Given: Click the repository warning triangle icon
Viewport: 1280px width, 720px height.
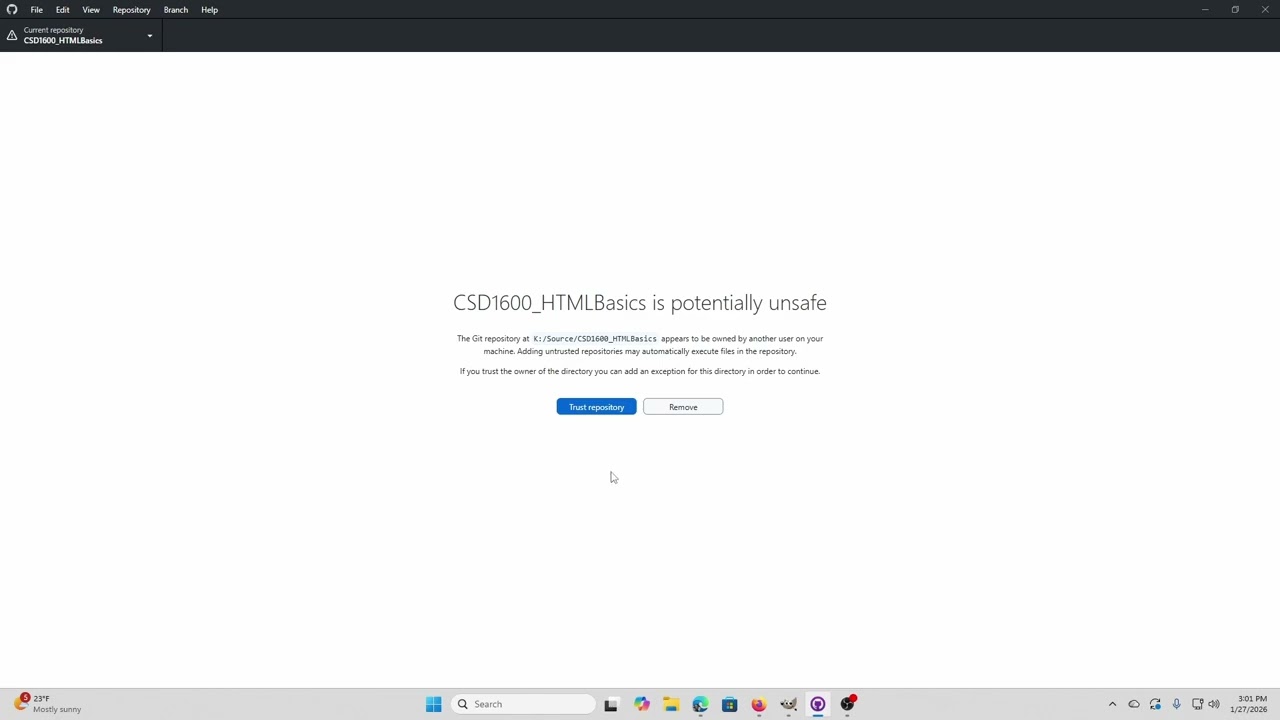Looking at the screenshot, I should 12,35.
